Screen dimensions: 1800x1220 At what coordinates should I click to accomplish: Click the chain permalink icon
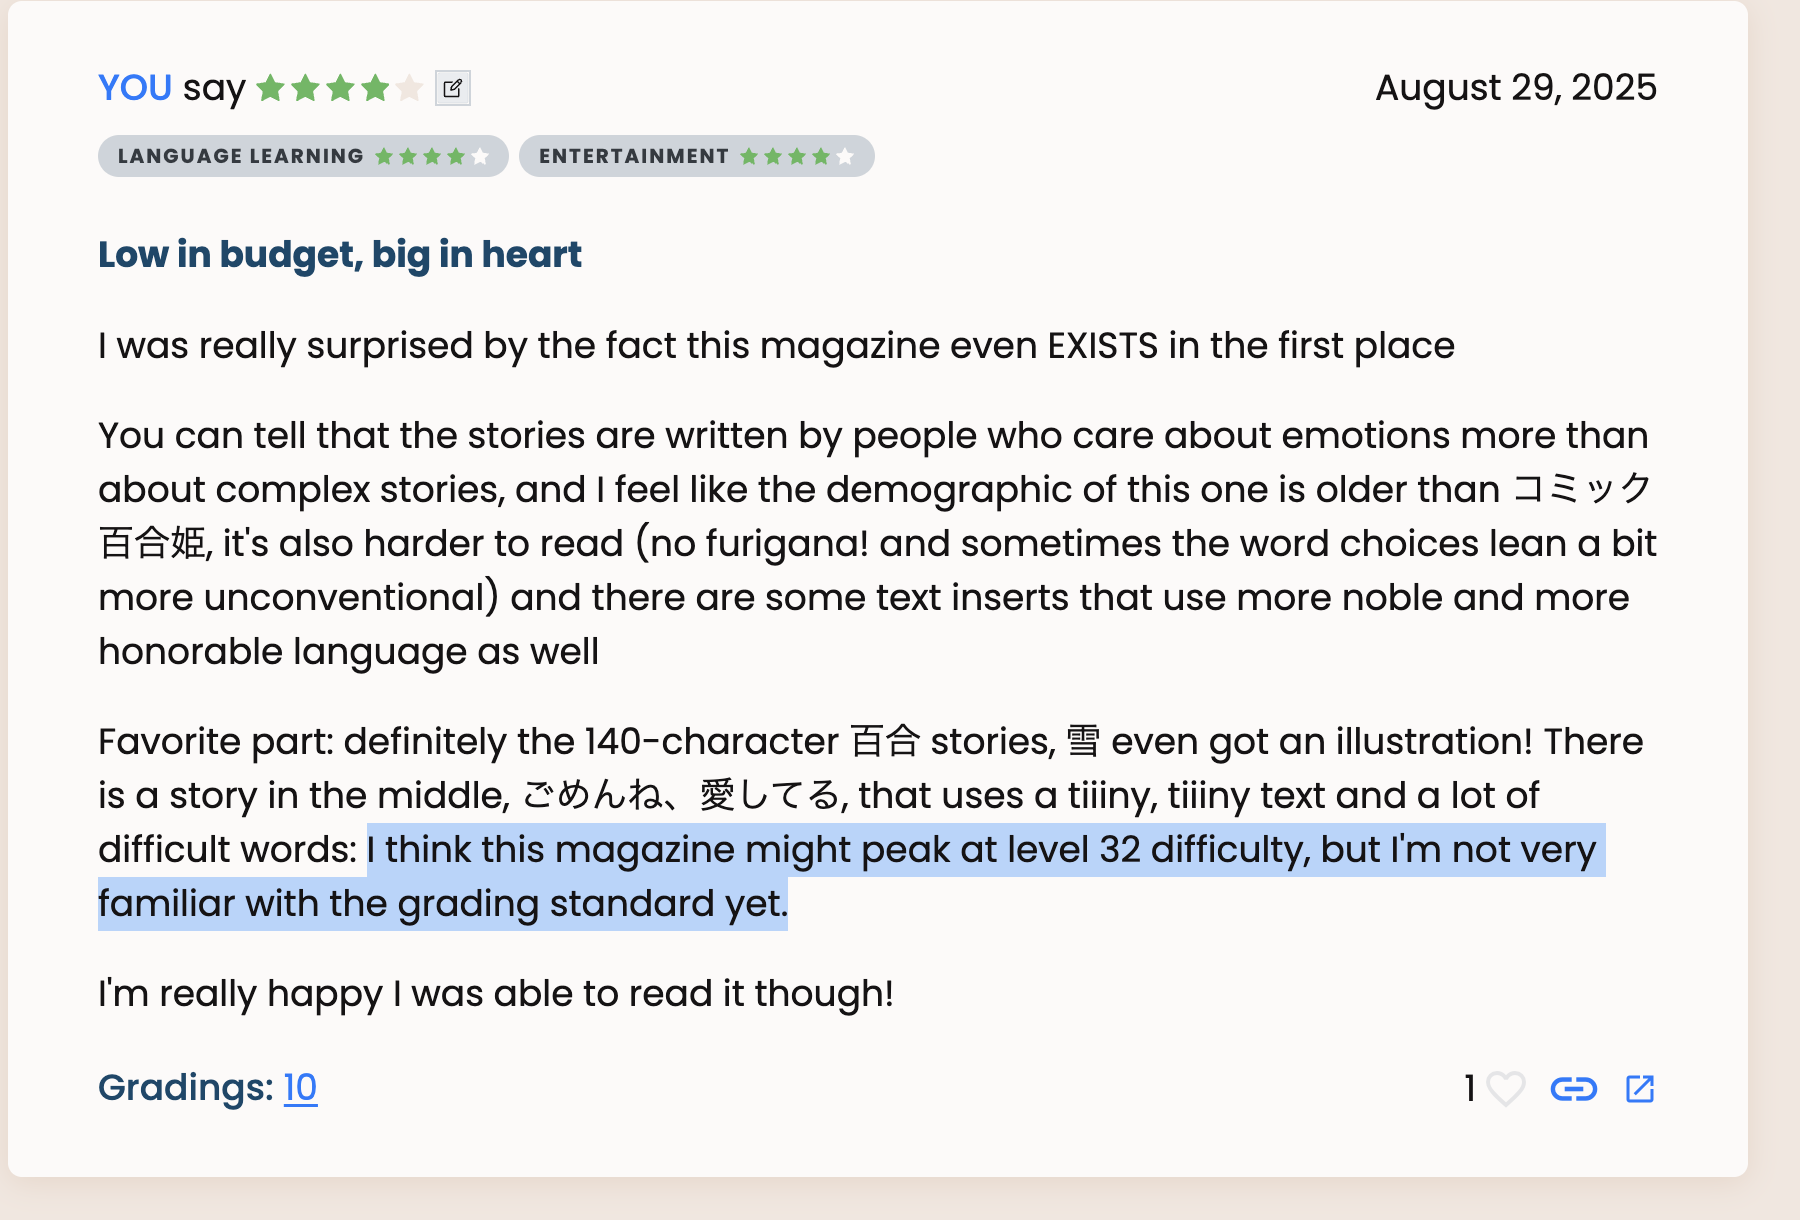1573,1088
